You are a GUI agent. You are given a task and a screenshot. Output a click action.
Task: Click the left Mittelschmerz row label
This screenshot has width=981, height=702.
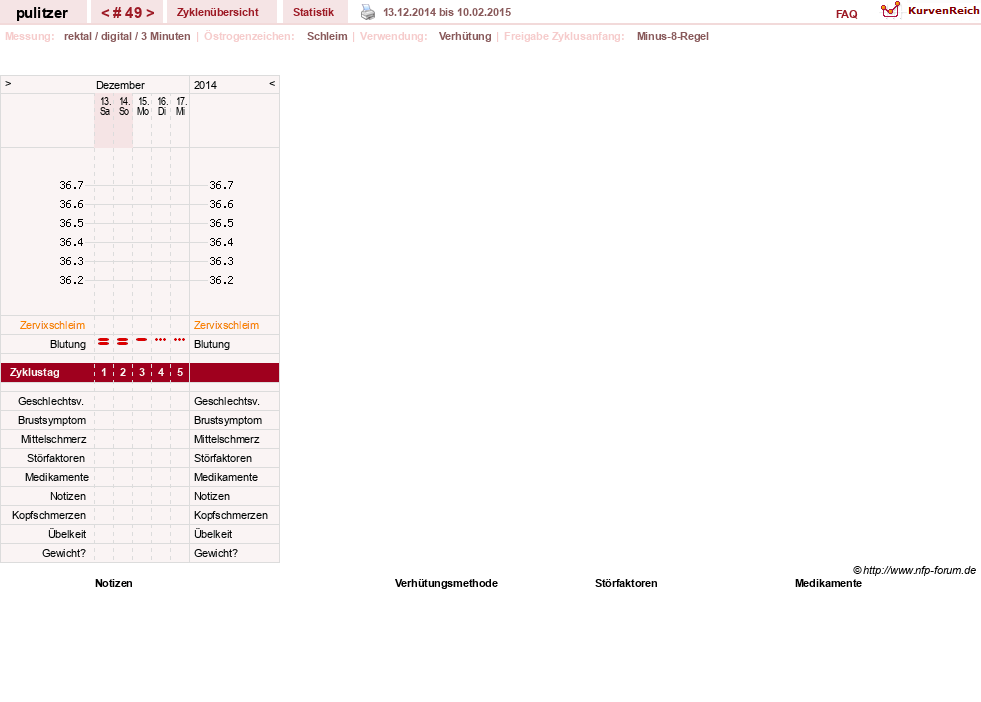point(53,439)
